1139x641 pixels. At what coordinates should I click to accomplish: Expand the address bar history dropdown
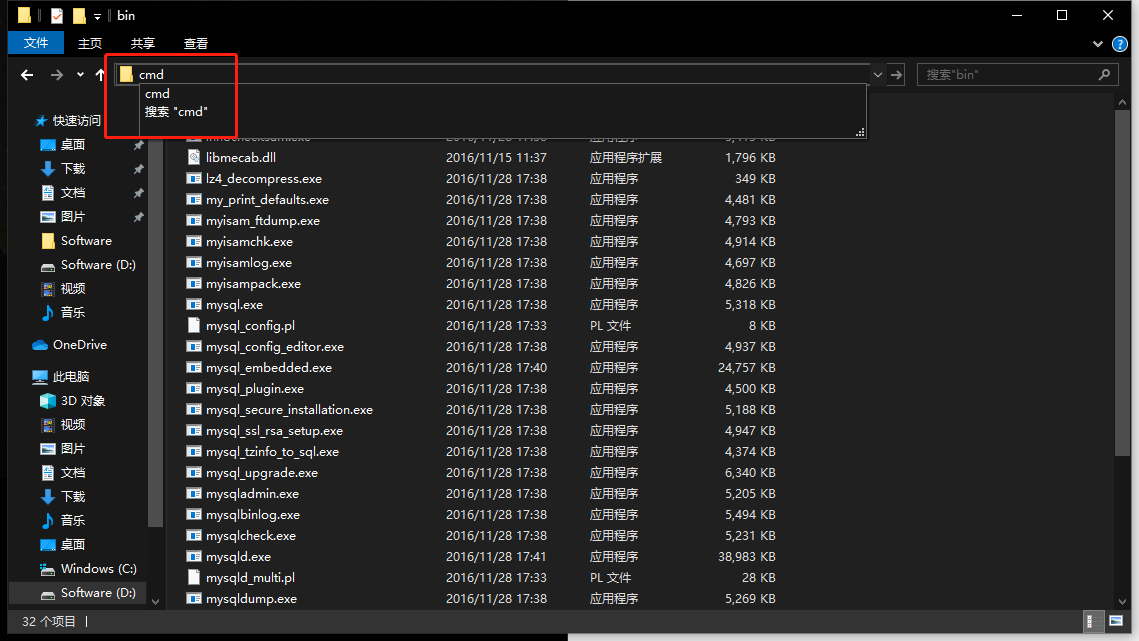click(x=877, y=75)
